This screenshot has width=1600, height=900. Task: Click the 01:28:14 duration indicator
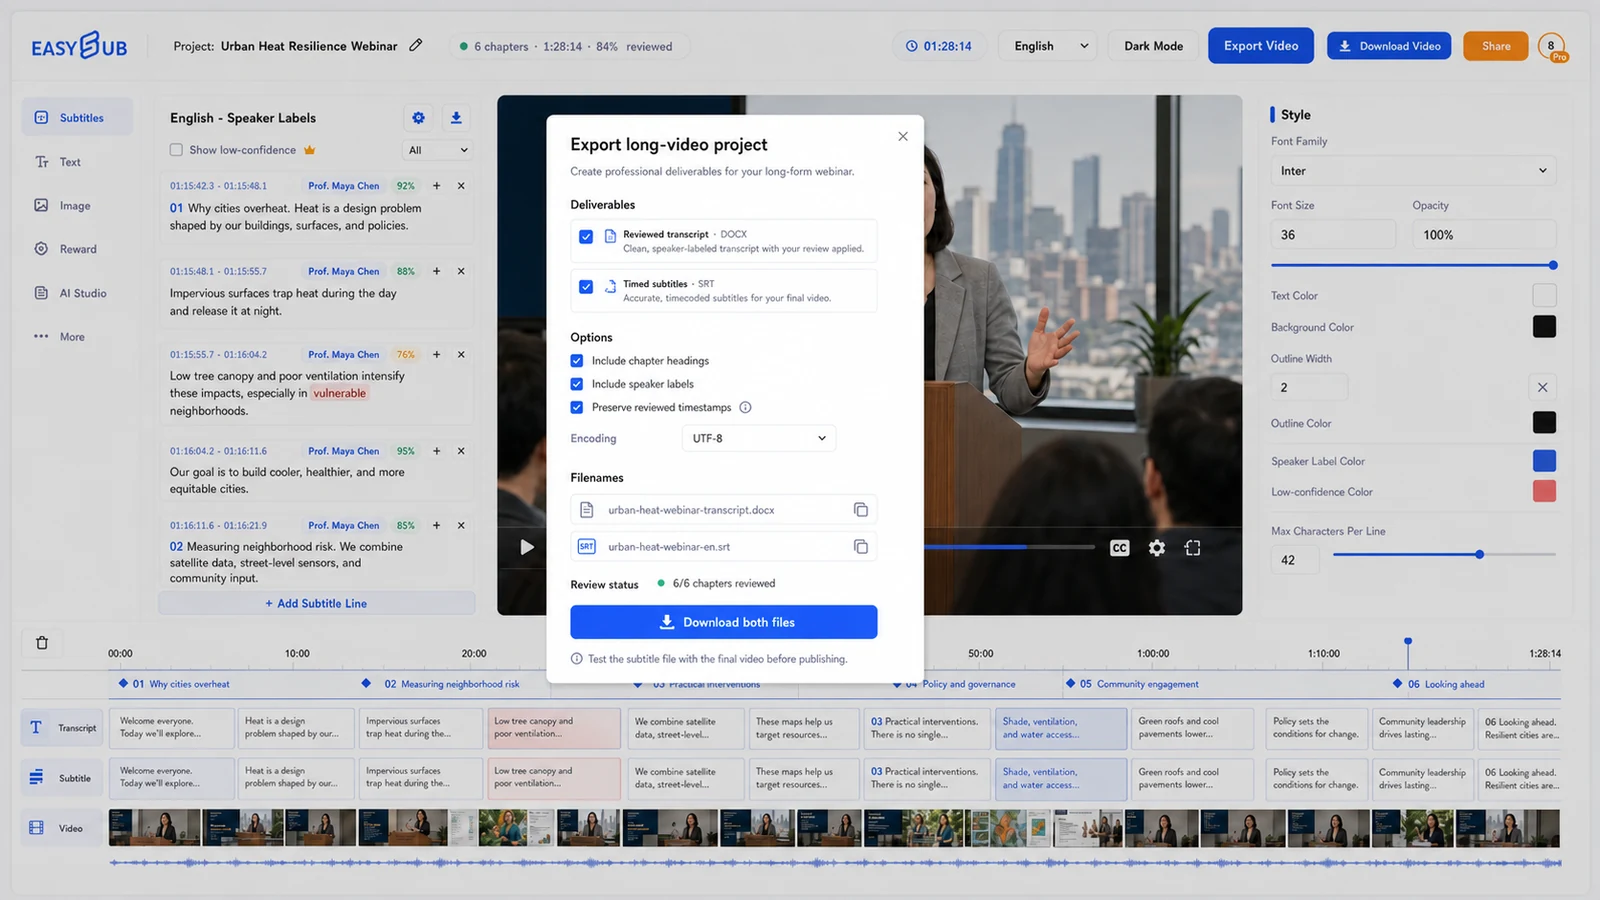939,46
